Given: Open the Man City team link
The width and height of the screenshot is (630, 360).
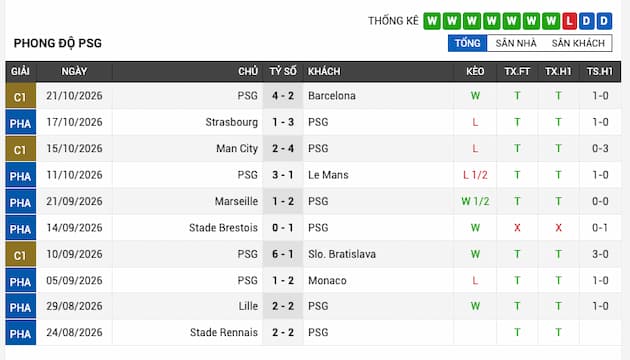Looking at the screenshot, I should tap(237, 149).
